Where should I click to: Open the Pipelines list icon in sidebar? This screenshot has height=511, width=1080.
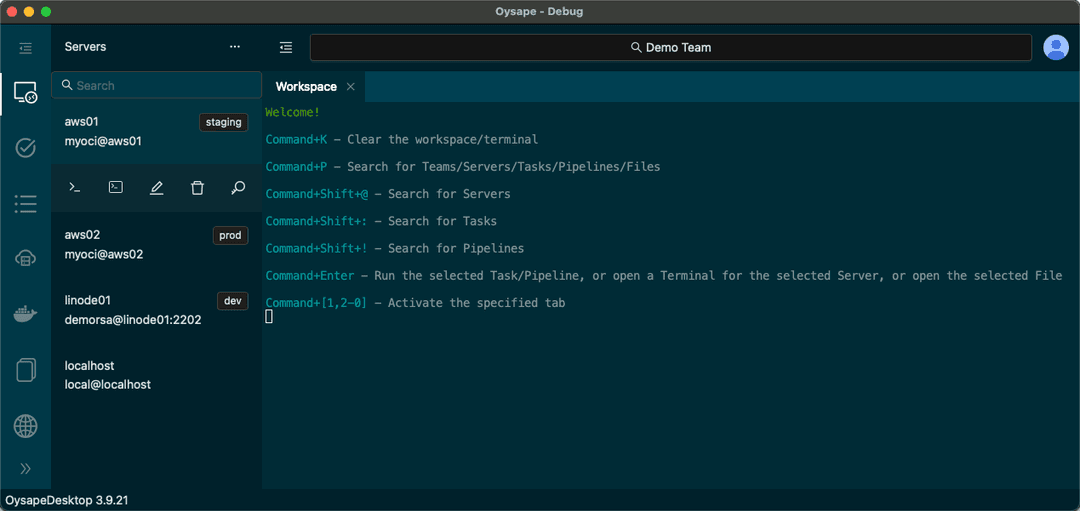[x=25, y=204]
